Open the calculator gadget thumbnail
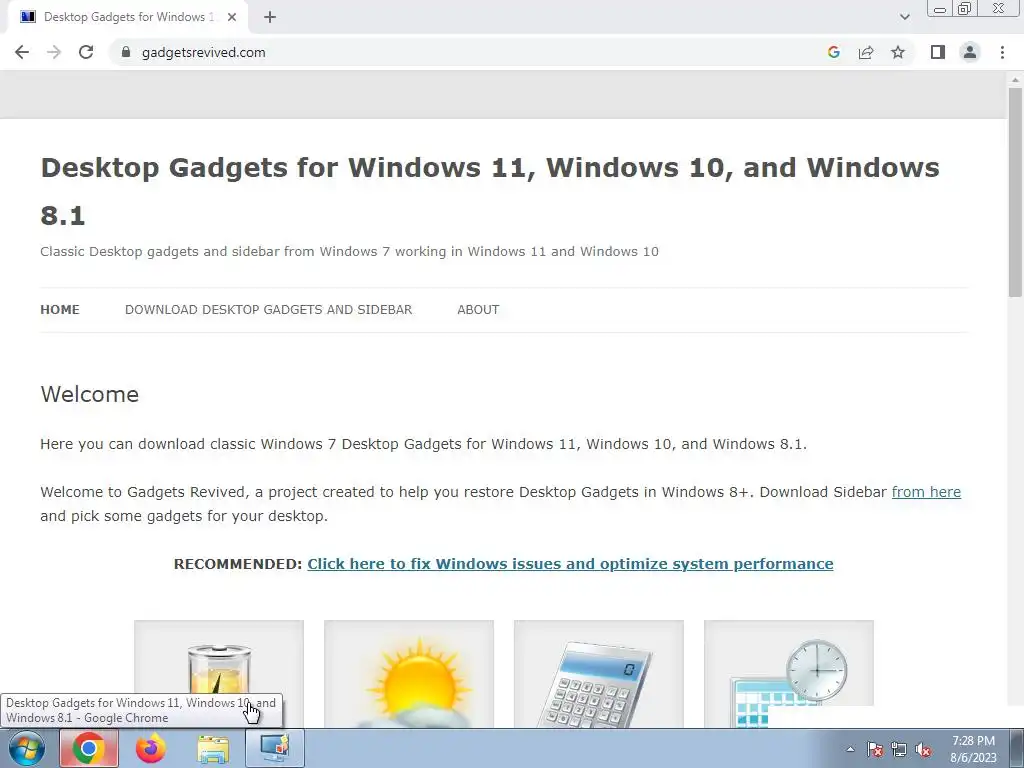Screen dimensions: 1024x768 point(599,673)
